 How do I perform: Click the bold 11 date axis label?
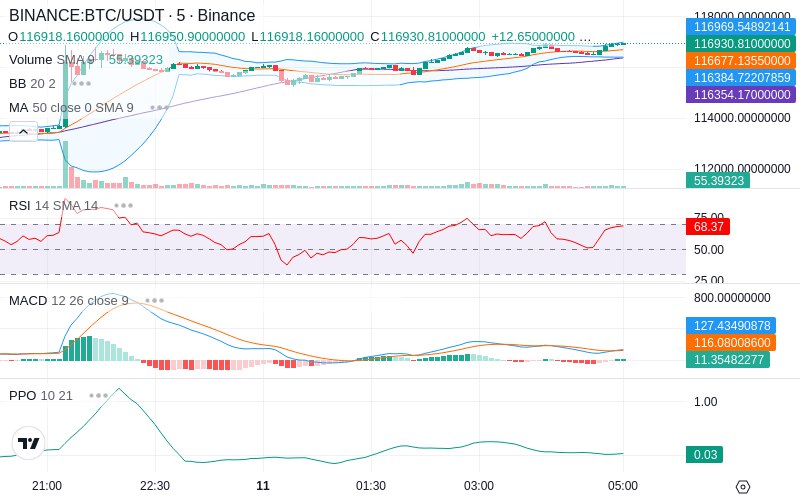[263, 486]
